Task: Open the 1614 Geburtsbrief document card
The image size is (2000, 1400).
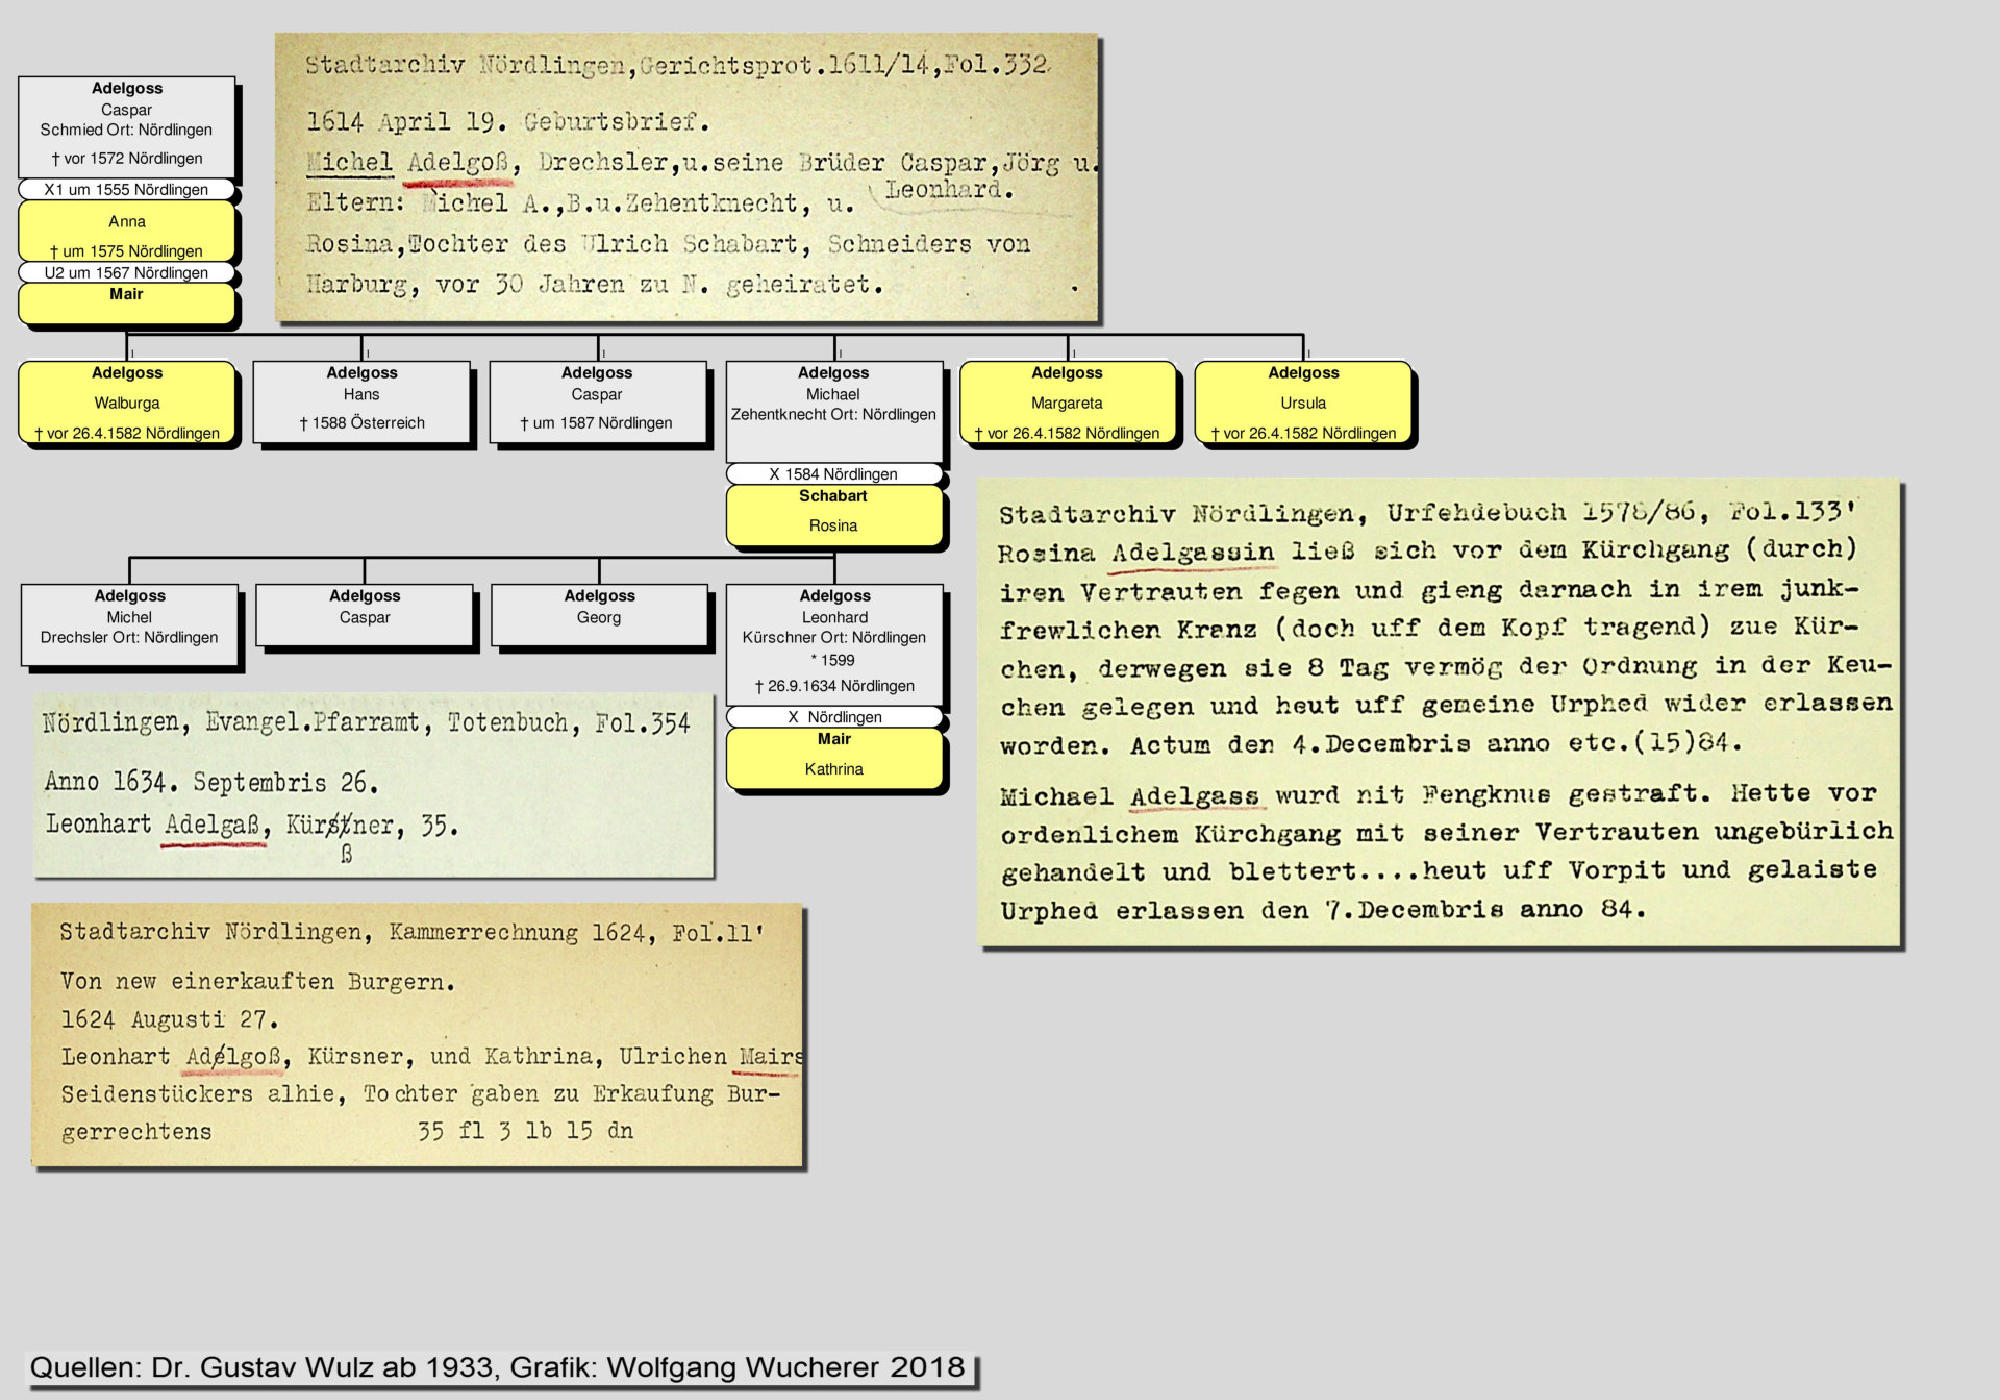Action: point(687,177)
